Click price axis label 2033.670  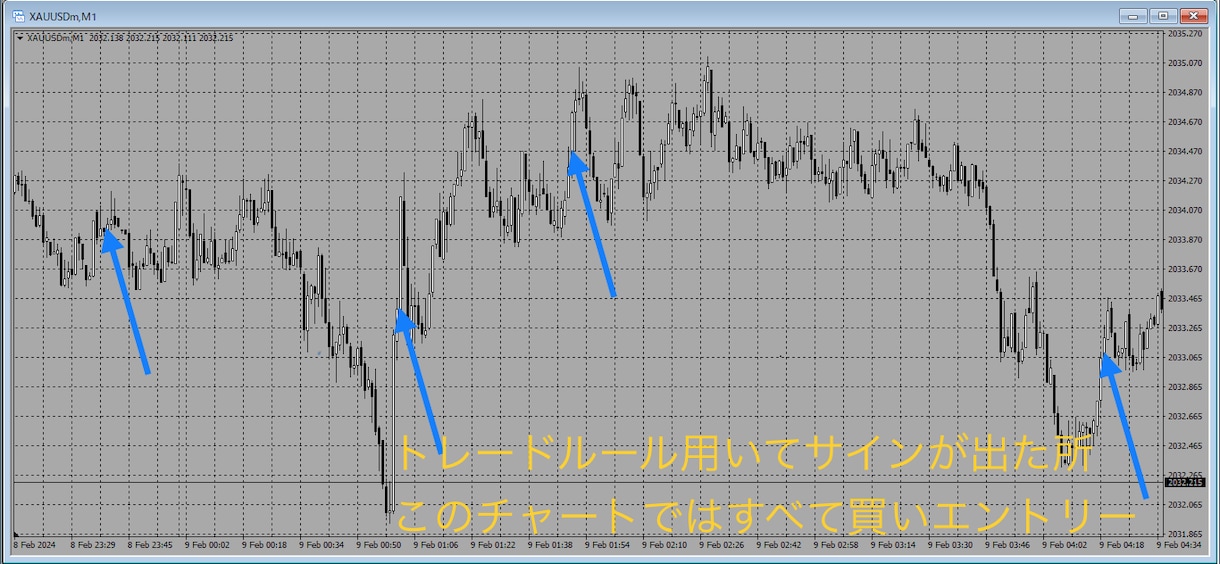click(x=1185, y=269)
